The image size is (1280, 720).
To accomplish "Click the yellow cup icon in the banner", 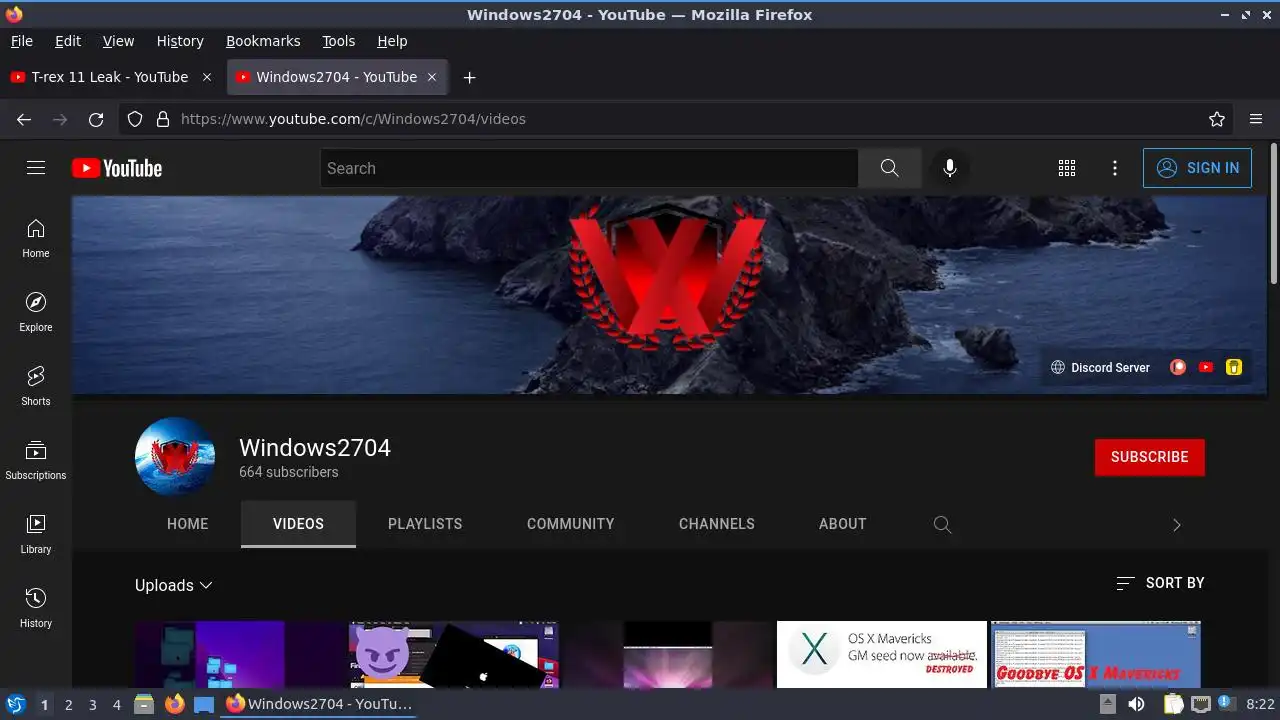I will pyautogui.click(x=1234, y=367).
